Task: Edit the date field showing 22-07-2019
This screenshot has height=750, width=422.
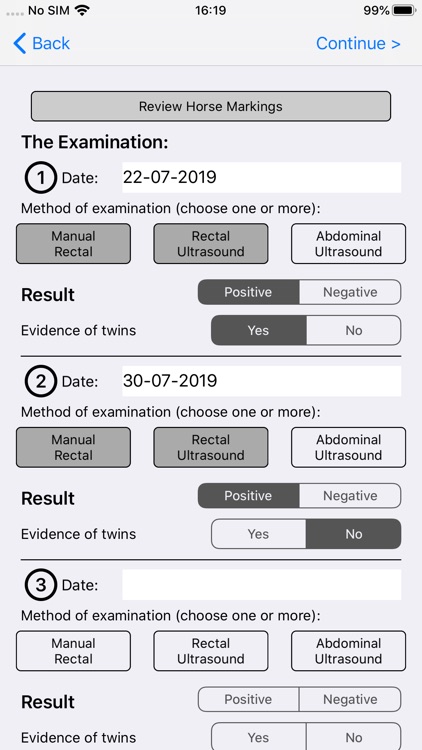Action: point(261,177)
